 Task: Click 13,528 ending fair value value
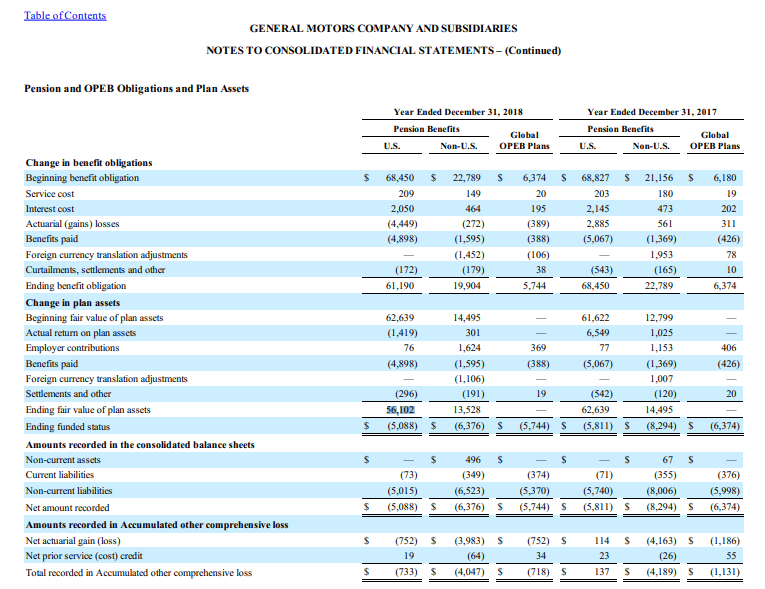466,410
